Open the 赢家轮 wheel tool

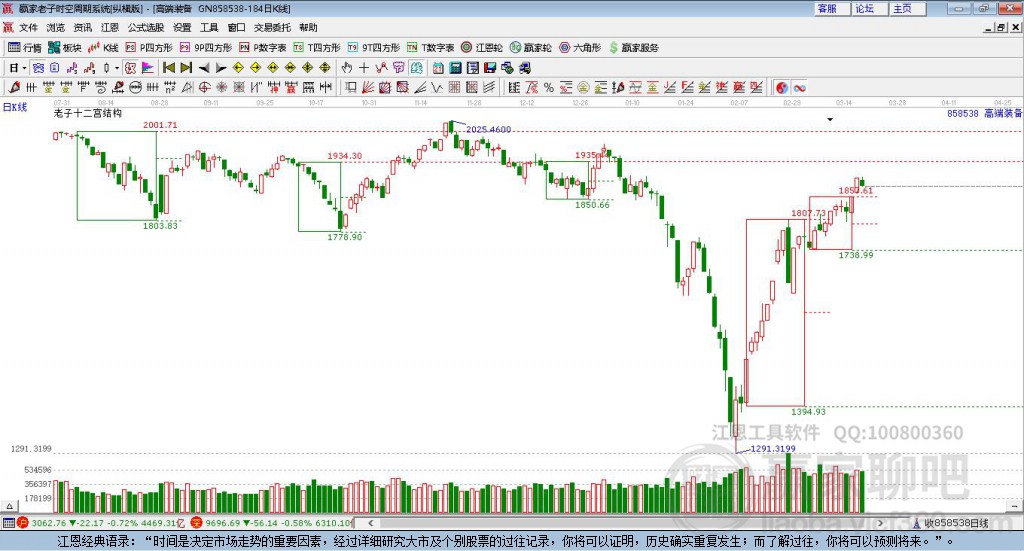tap(531, 48)
